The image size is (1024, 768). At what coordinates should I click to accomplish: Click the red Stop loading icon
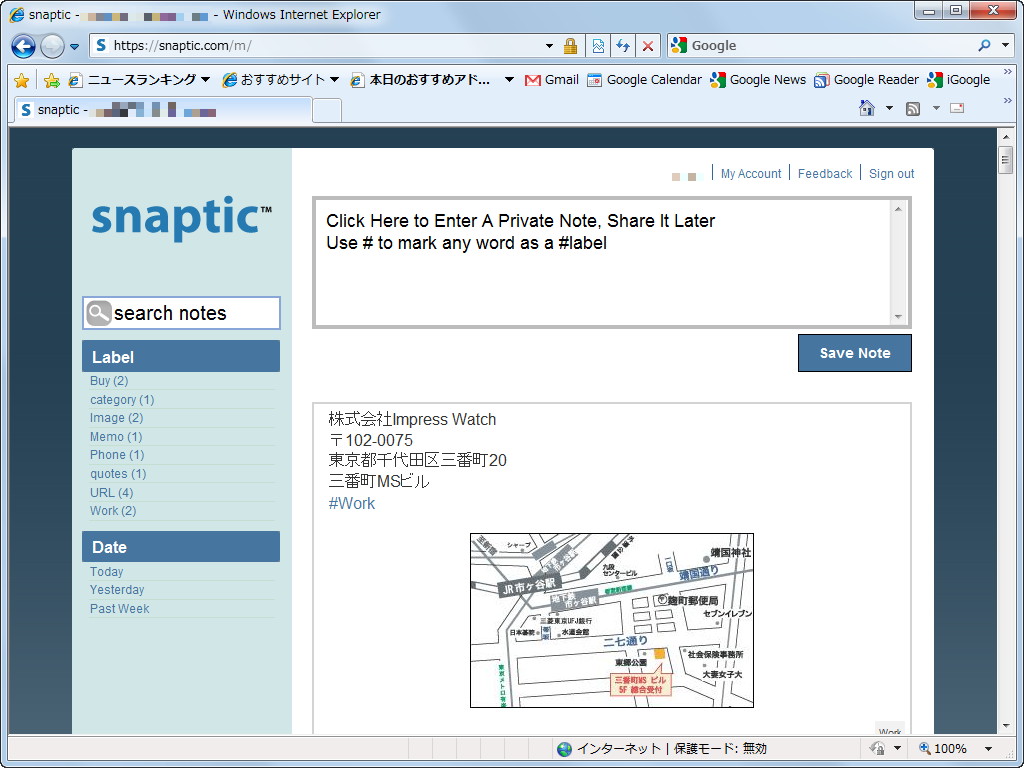point(648,46)
